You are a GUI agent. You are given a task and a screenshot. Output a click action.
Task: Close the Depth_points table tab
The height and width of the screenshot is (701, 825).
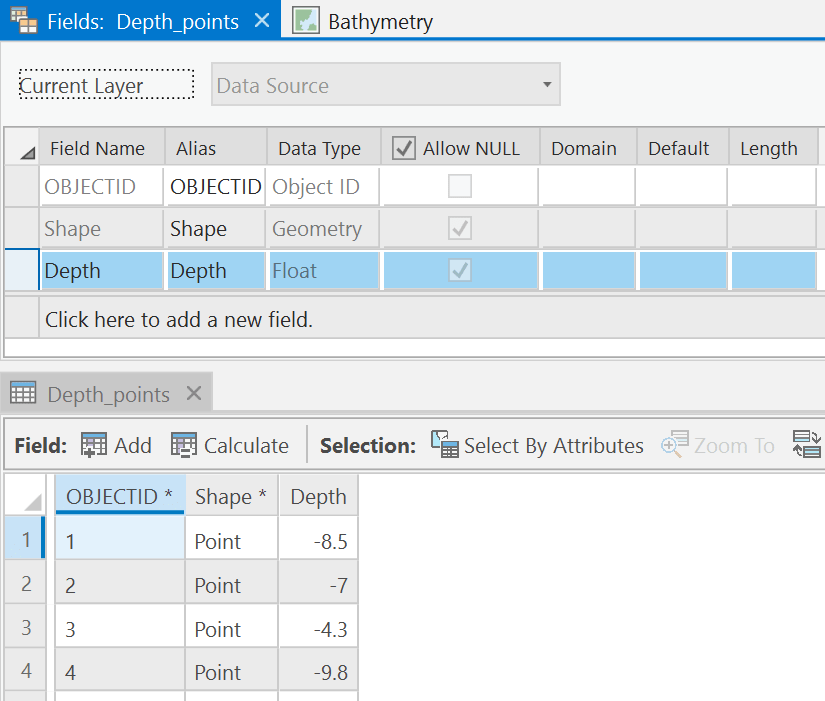(193, 392)
